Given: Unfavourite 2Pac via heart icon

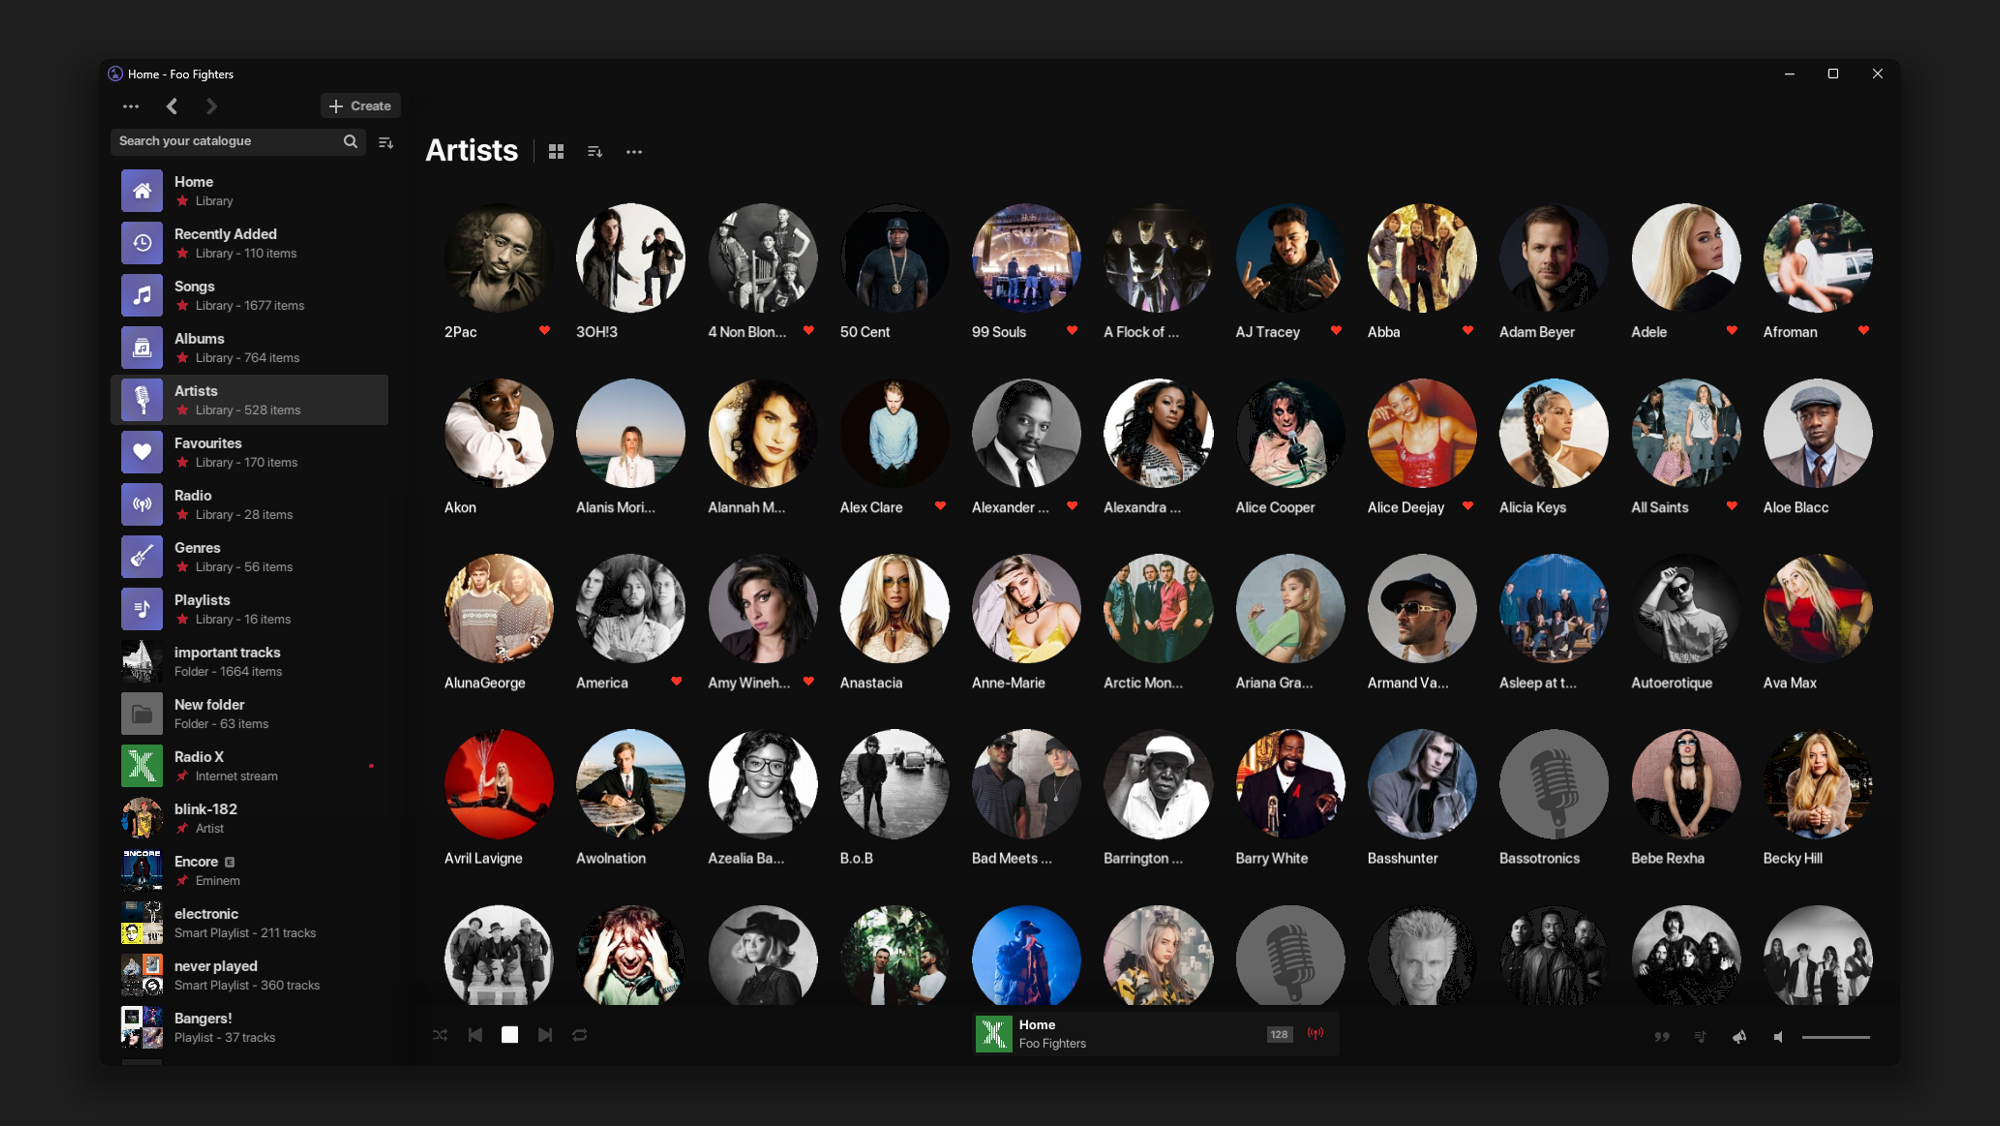Looking at the screenshot, I should pyautogui.click(x=544, y=330).
